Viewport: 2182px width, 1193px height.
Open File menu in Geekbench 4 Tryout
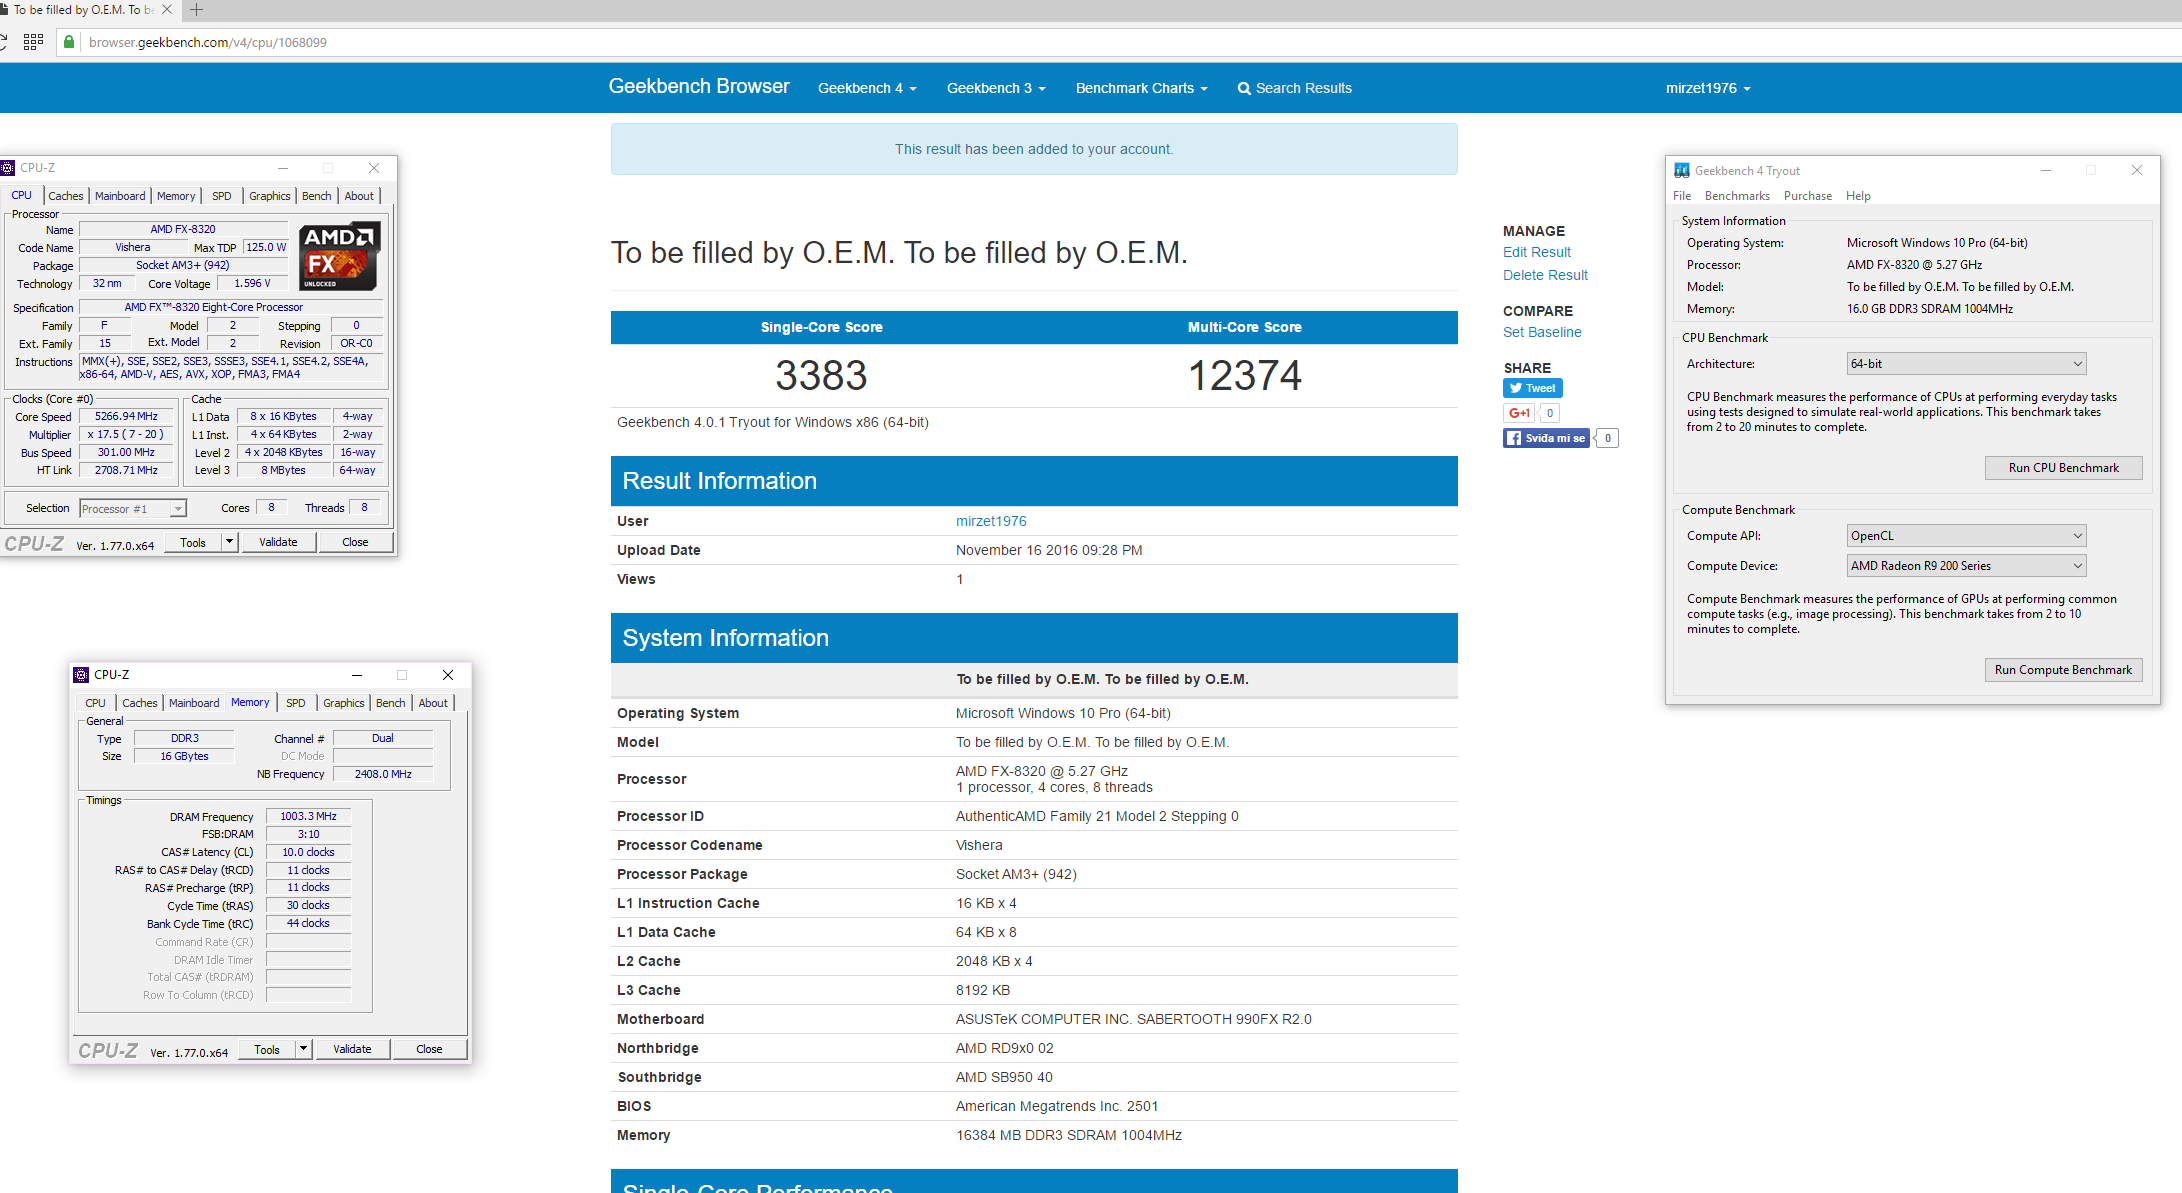tap(1682, 196)
